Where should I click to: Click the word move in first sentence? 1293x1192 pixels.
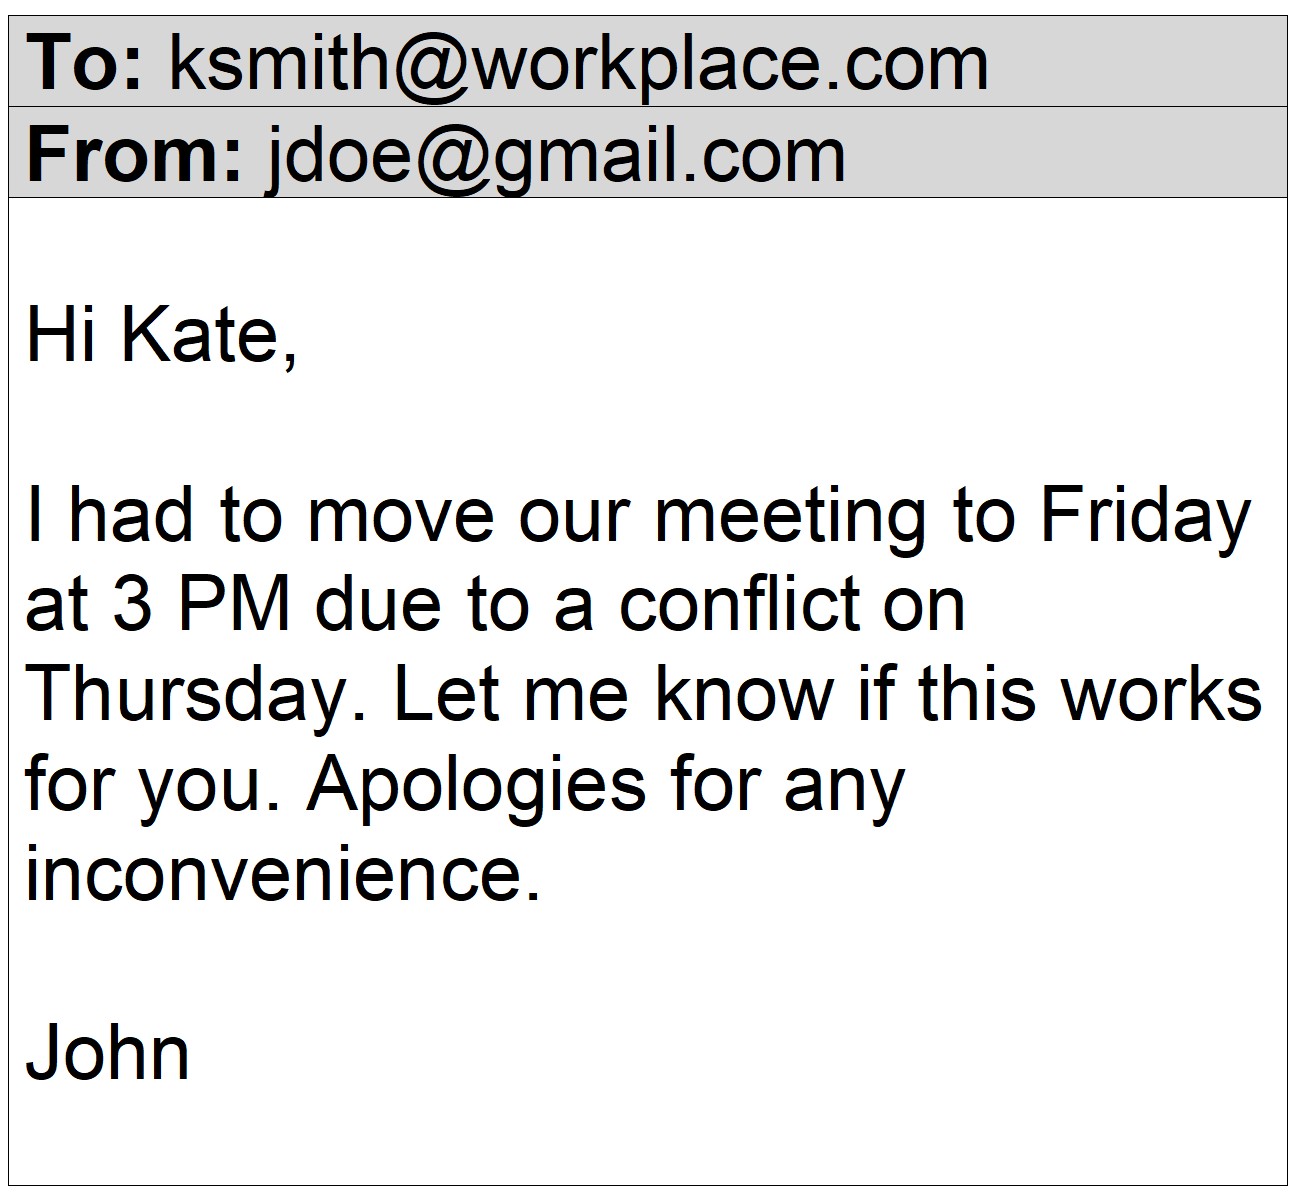pyautogui.click(x=401, y=518)
